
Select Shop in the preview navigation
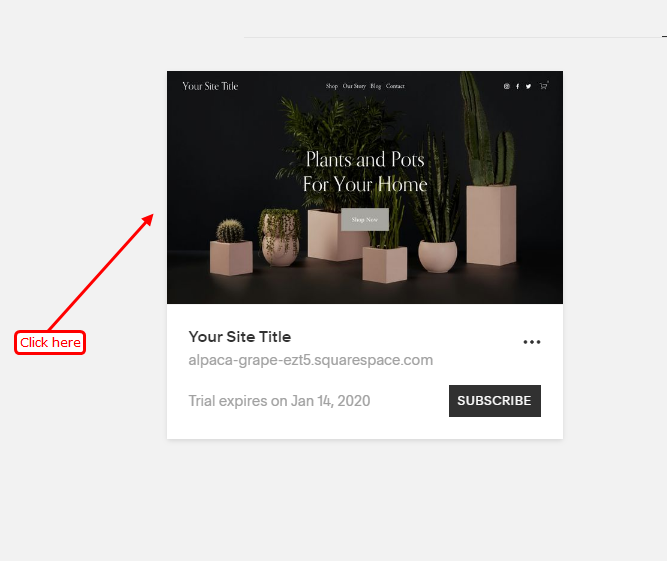tap(332, 86)
